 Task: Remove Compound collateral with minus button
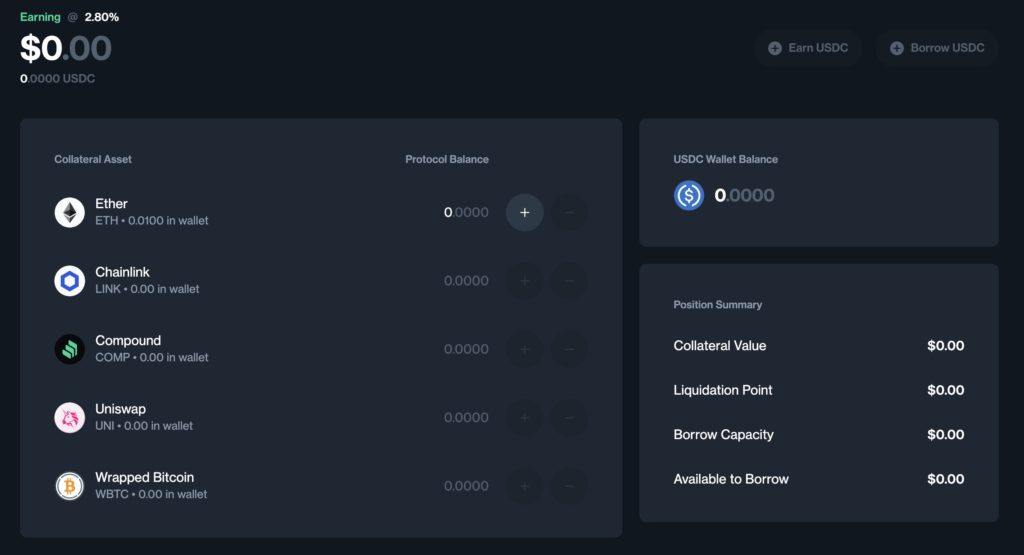569,349
